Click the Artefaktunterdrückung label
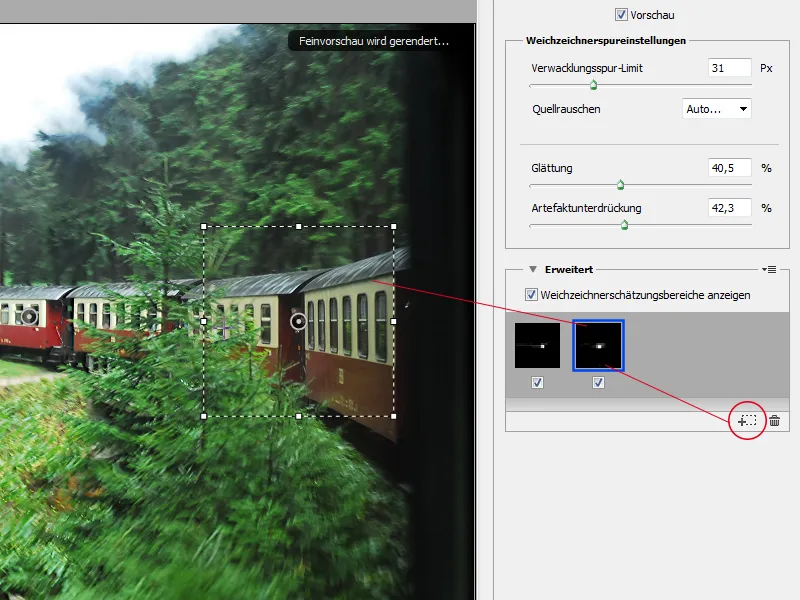The image size is (800, 600). 586,208
